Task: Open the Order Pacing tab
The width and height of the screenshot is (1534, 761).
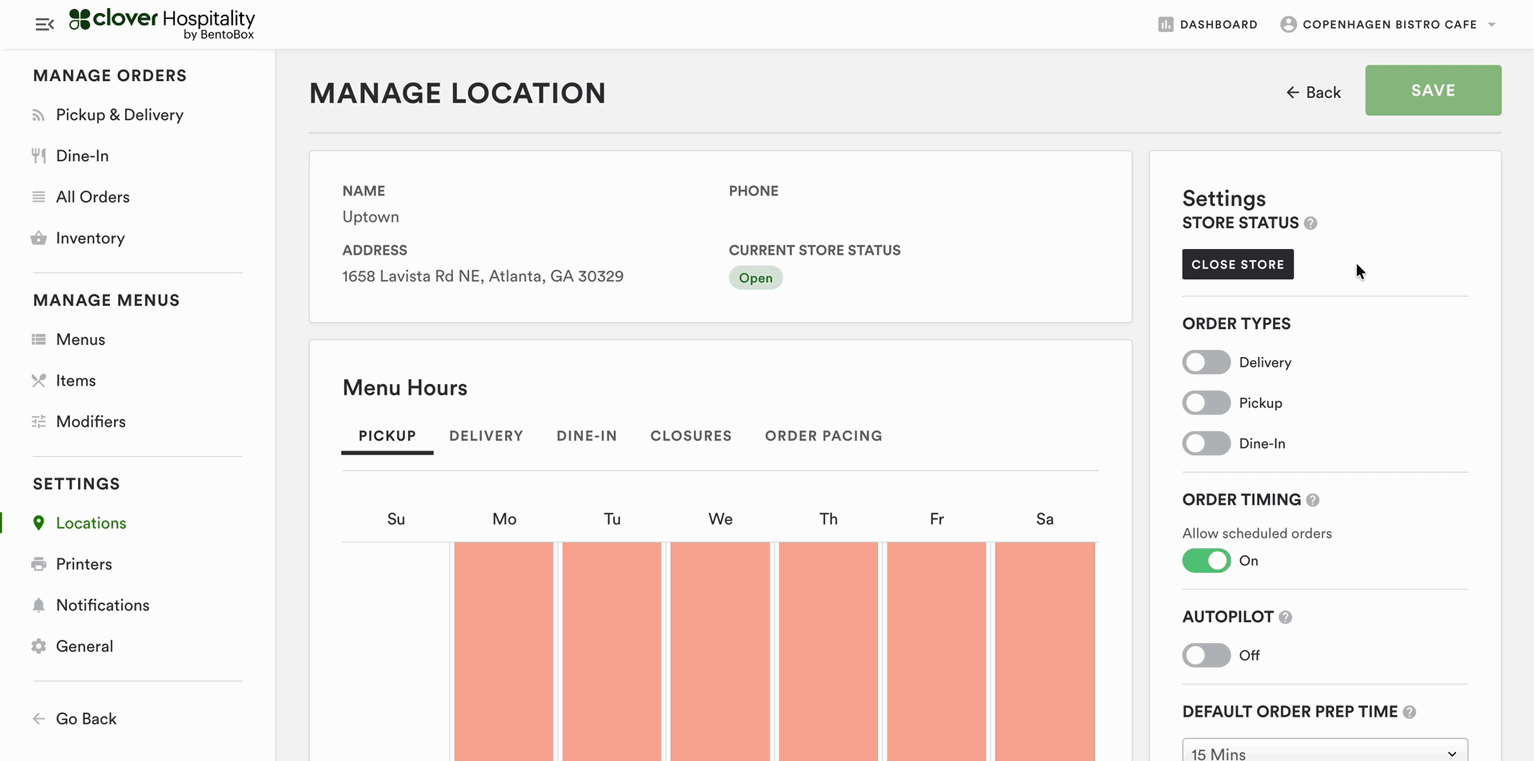Action: (x=823, y=436)
